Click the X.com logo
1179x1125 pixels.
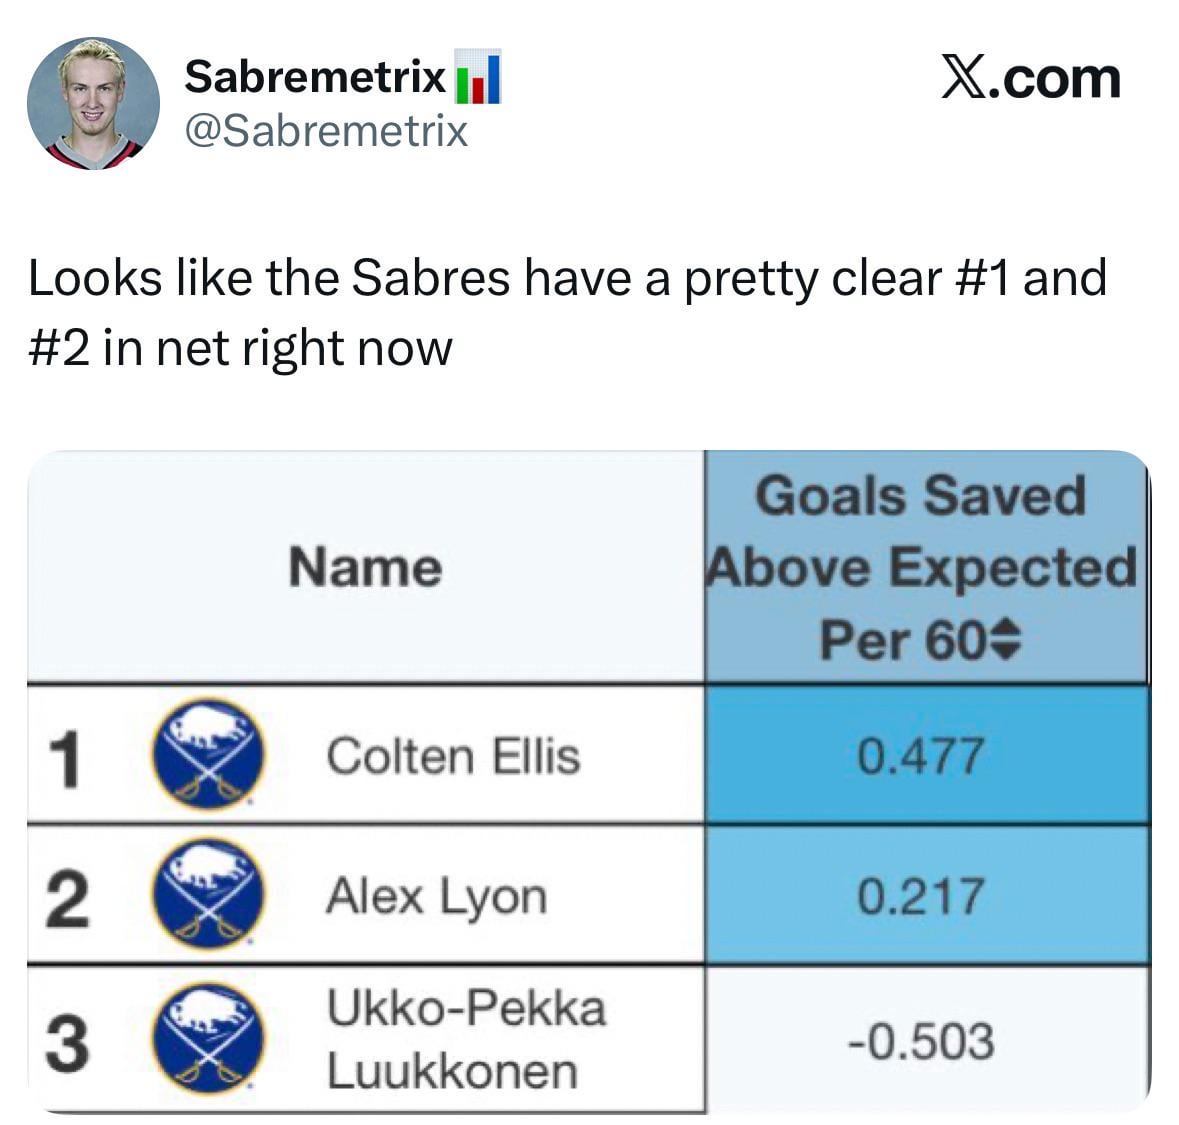[x=1030, y=78]
